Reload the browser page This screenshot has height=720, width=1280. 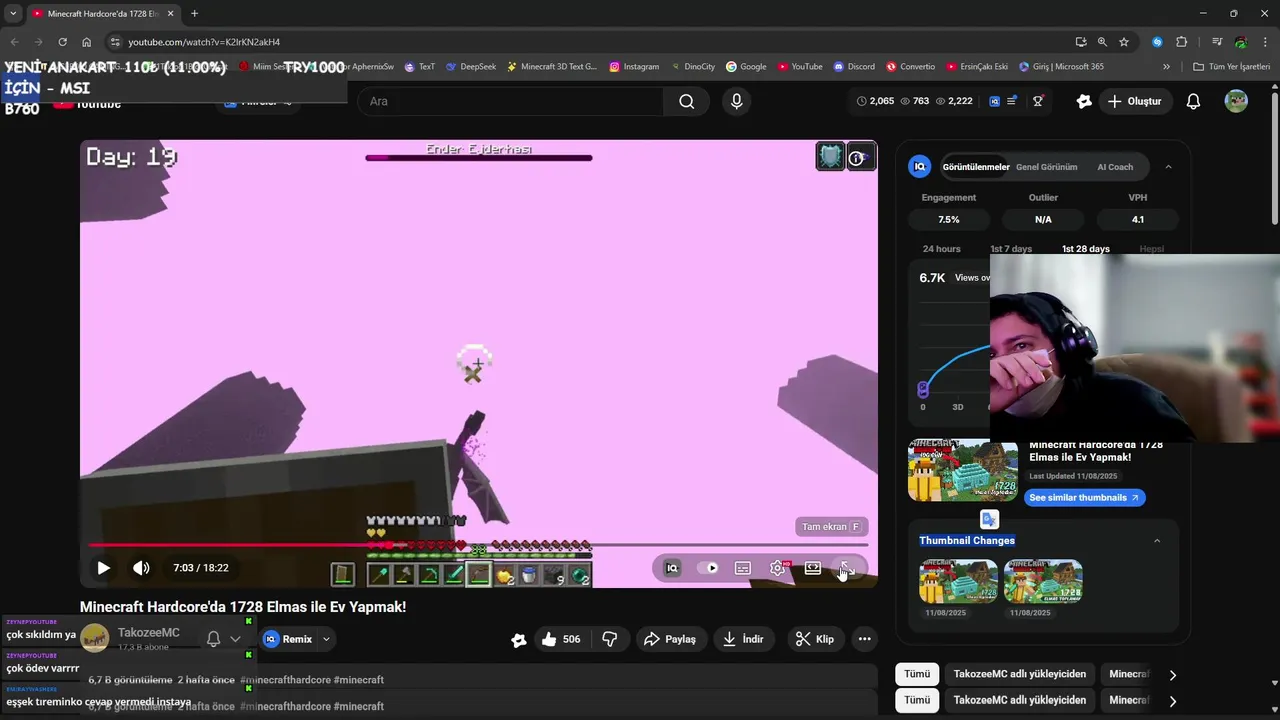[x=62, y=42]
